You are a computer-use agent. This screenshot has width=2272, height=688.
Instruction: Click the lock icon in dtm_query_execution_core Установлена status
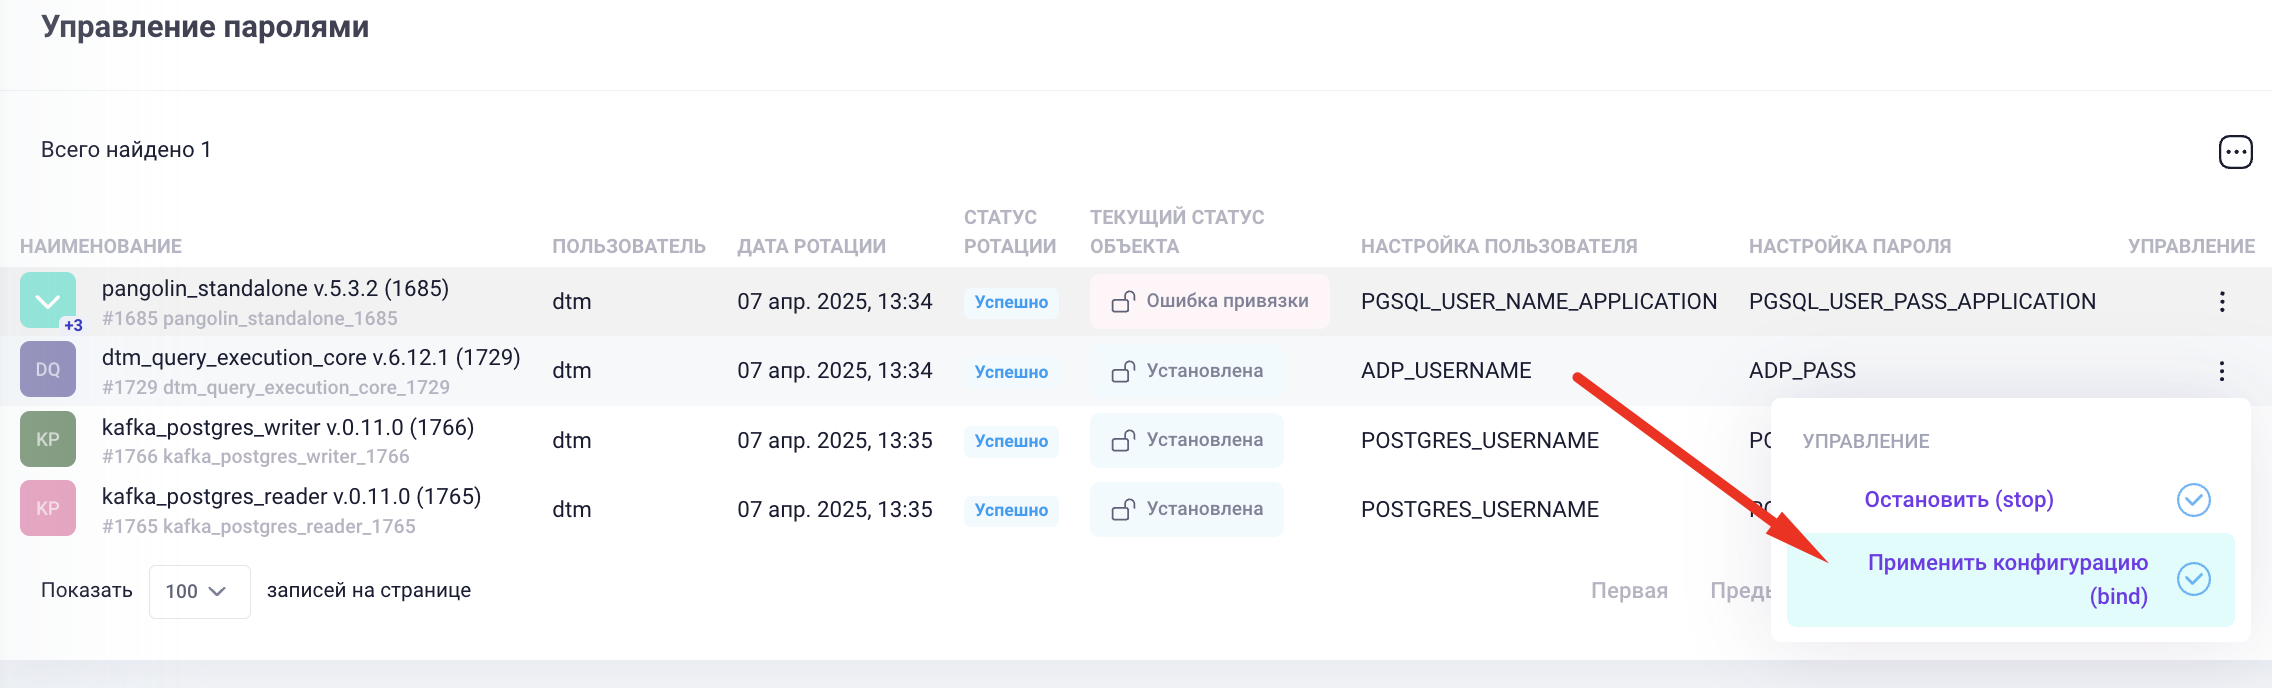coord(1123,371)
